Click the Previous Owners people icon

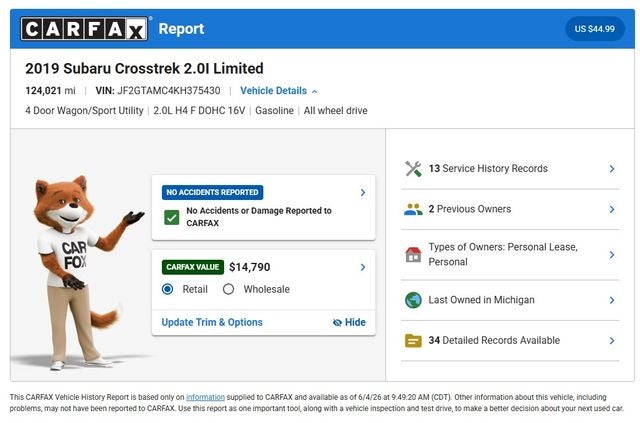tap(413, 209)
